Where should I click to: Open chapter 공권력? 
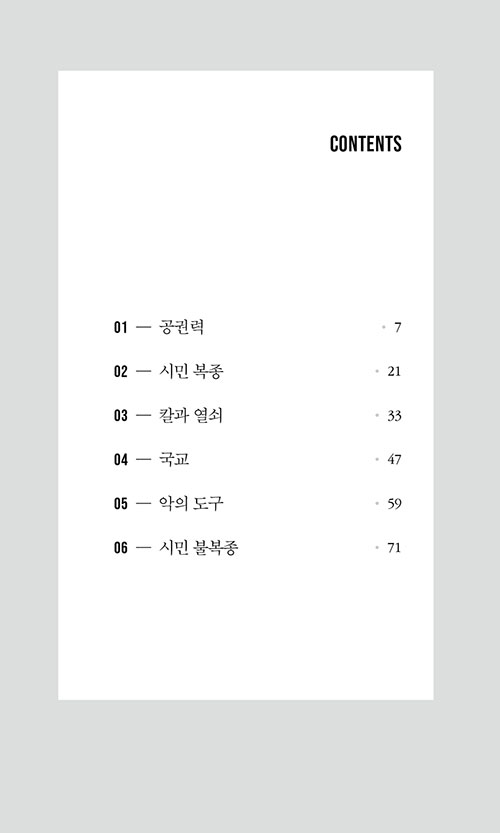(x=181, y=327)
